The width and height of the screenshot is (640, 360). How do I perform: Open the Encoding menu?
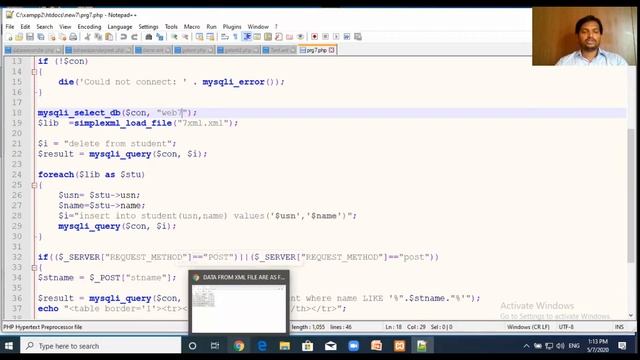[89, 27]
